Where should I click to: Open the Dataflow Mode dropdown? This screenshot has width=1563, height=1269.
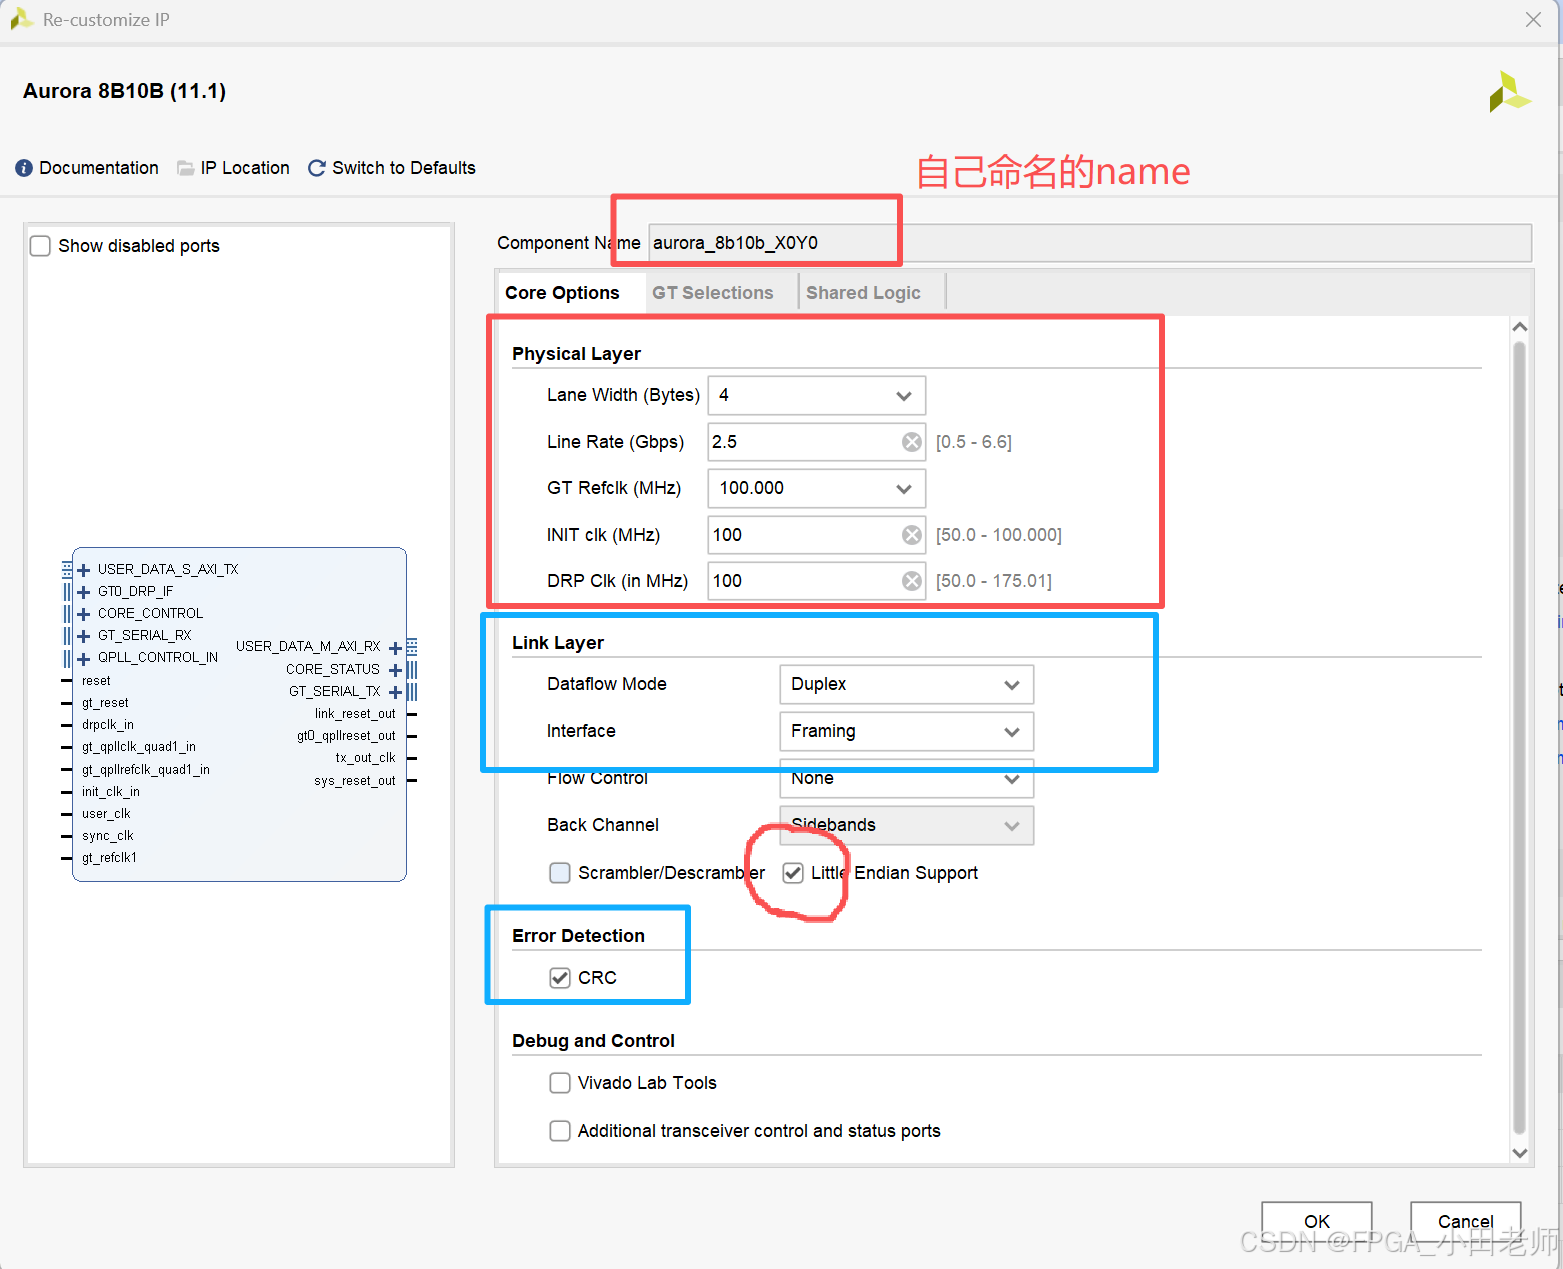pyautogui.click(x=906, y=684)
